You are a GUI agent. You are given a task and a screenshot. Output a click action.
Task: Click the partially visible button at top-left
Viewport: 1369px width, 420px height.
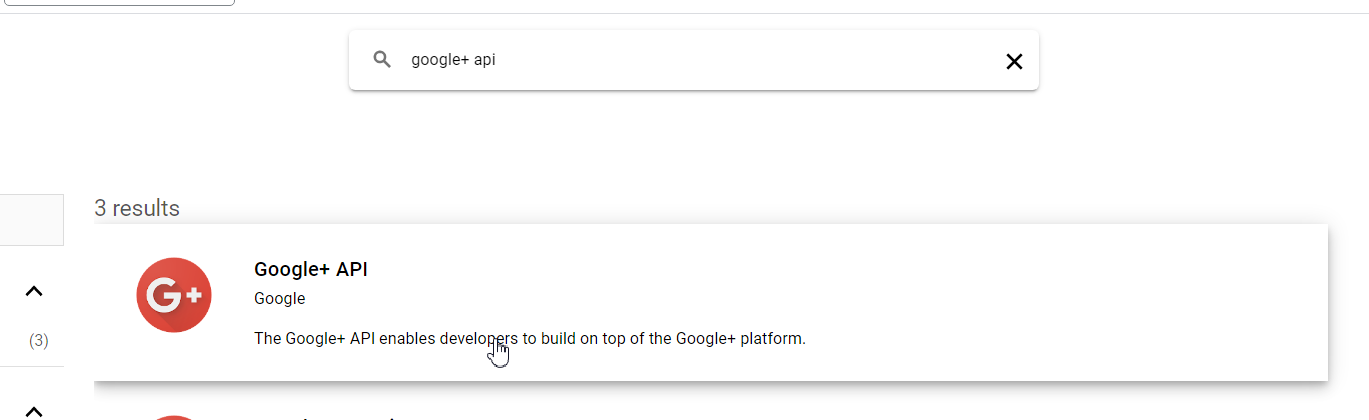[x=118, y=3]
